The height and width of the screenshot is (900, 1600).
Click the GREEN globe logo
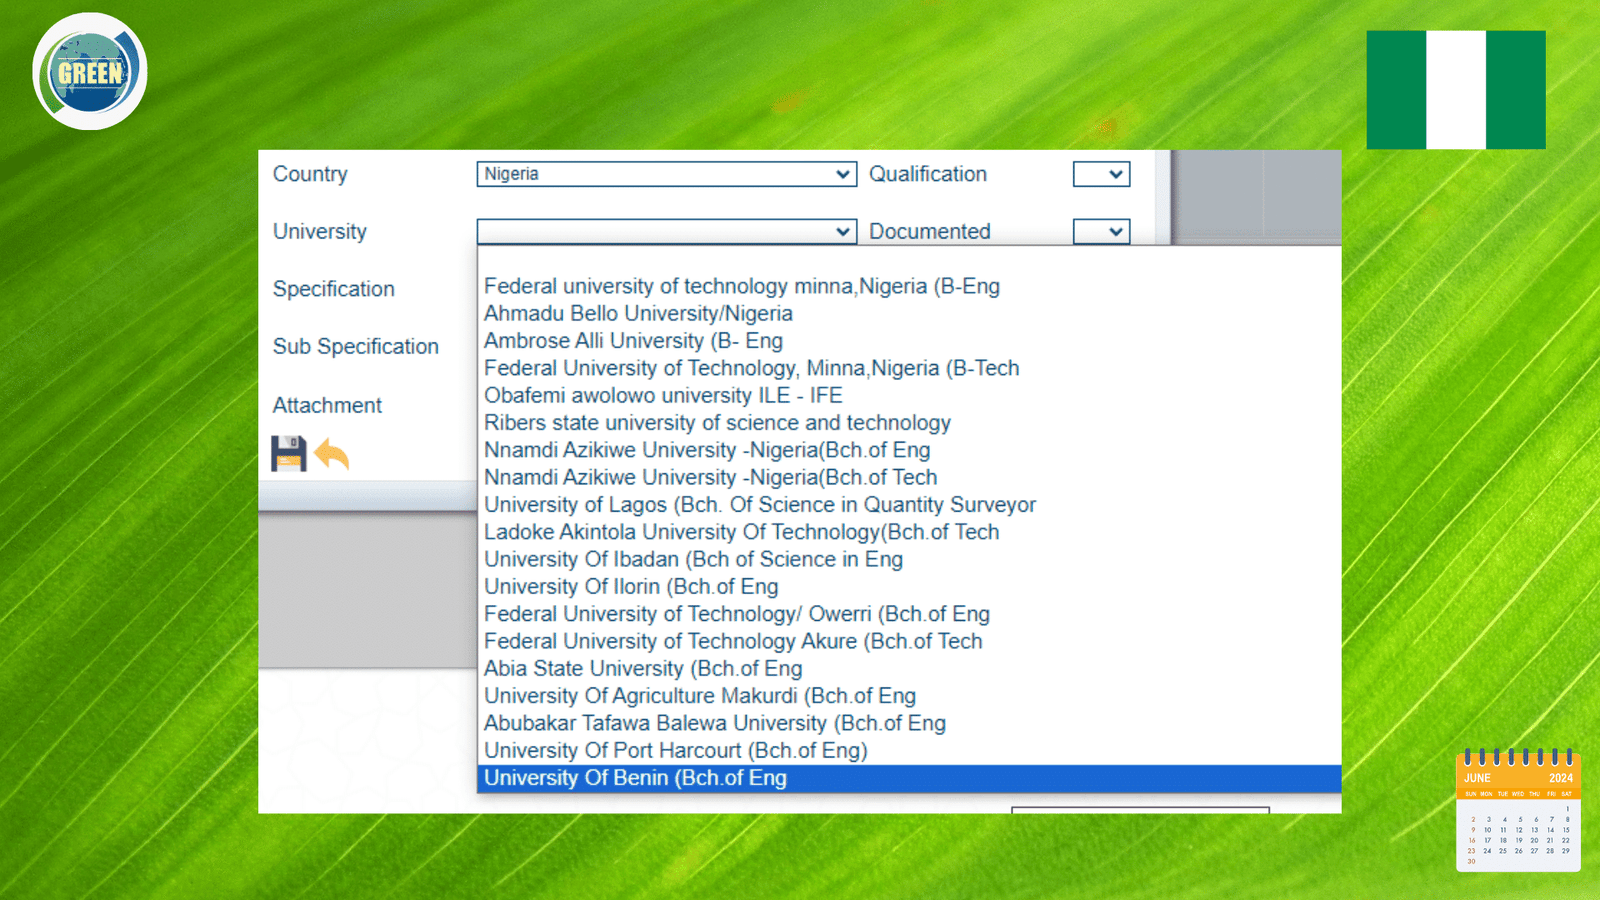click(x=90, y=72)
